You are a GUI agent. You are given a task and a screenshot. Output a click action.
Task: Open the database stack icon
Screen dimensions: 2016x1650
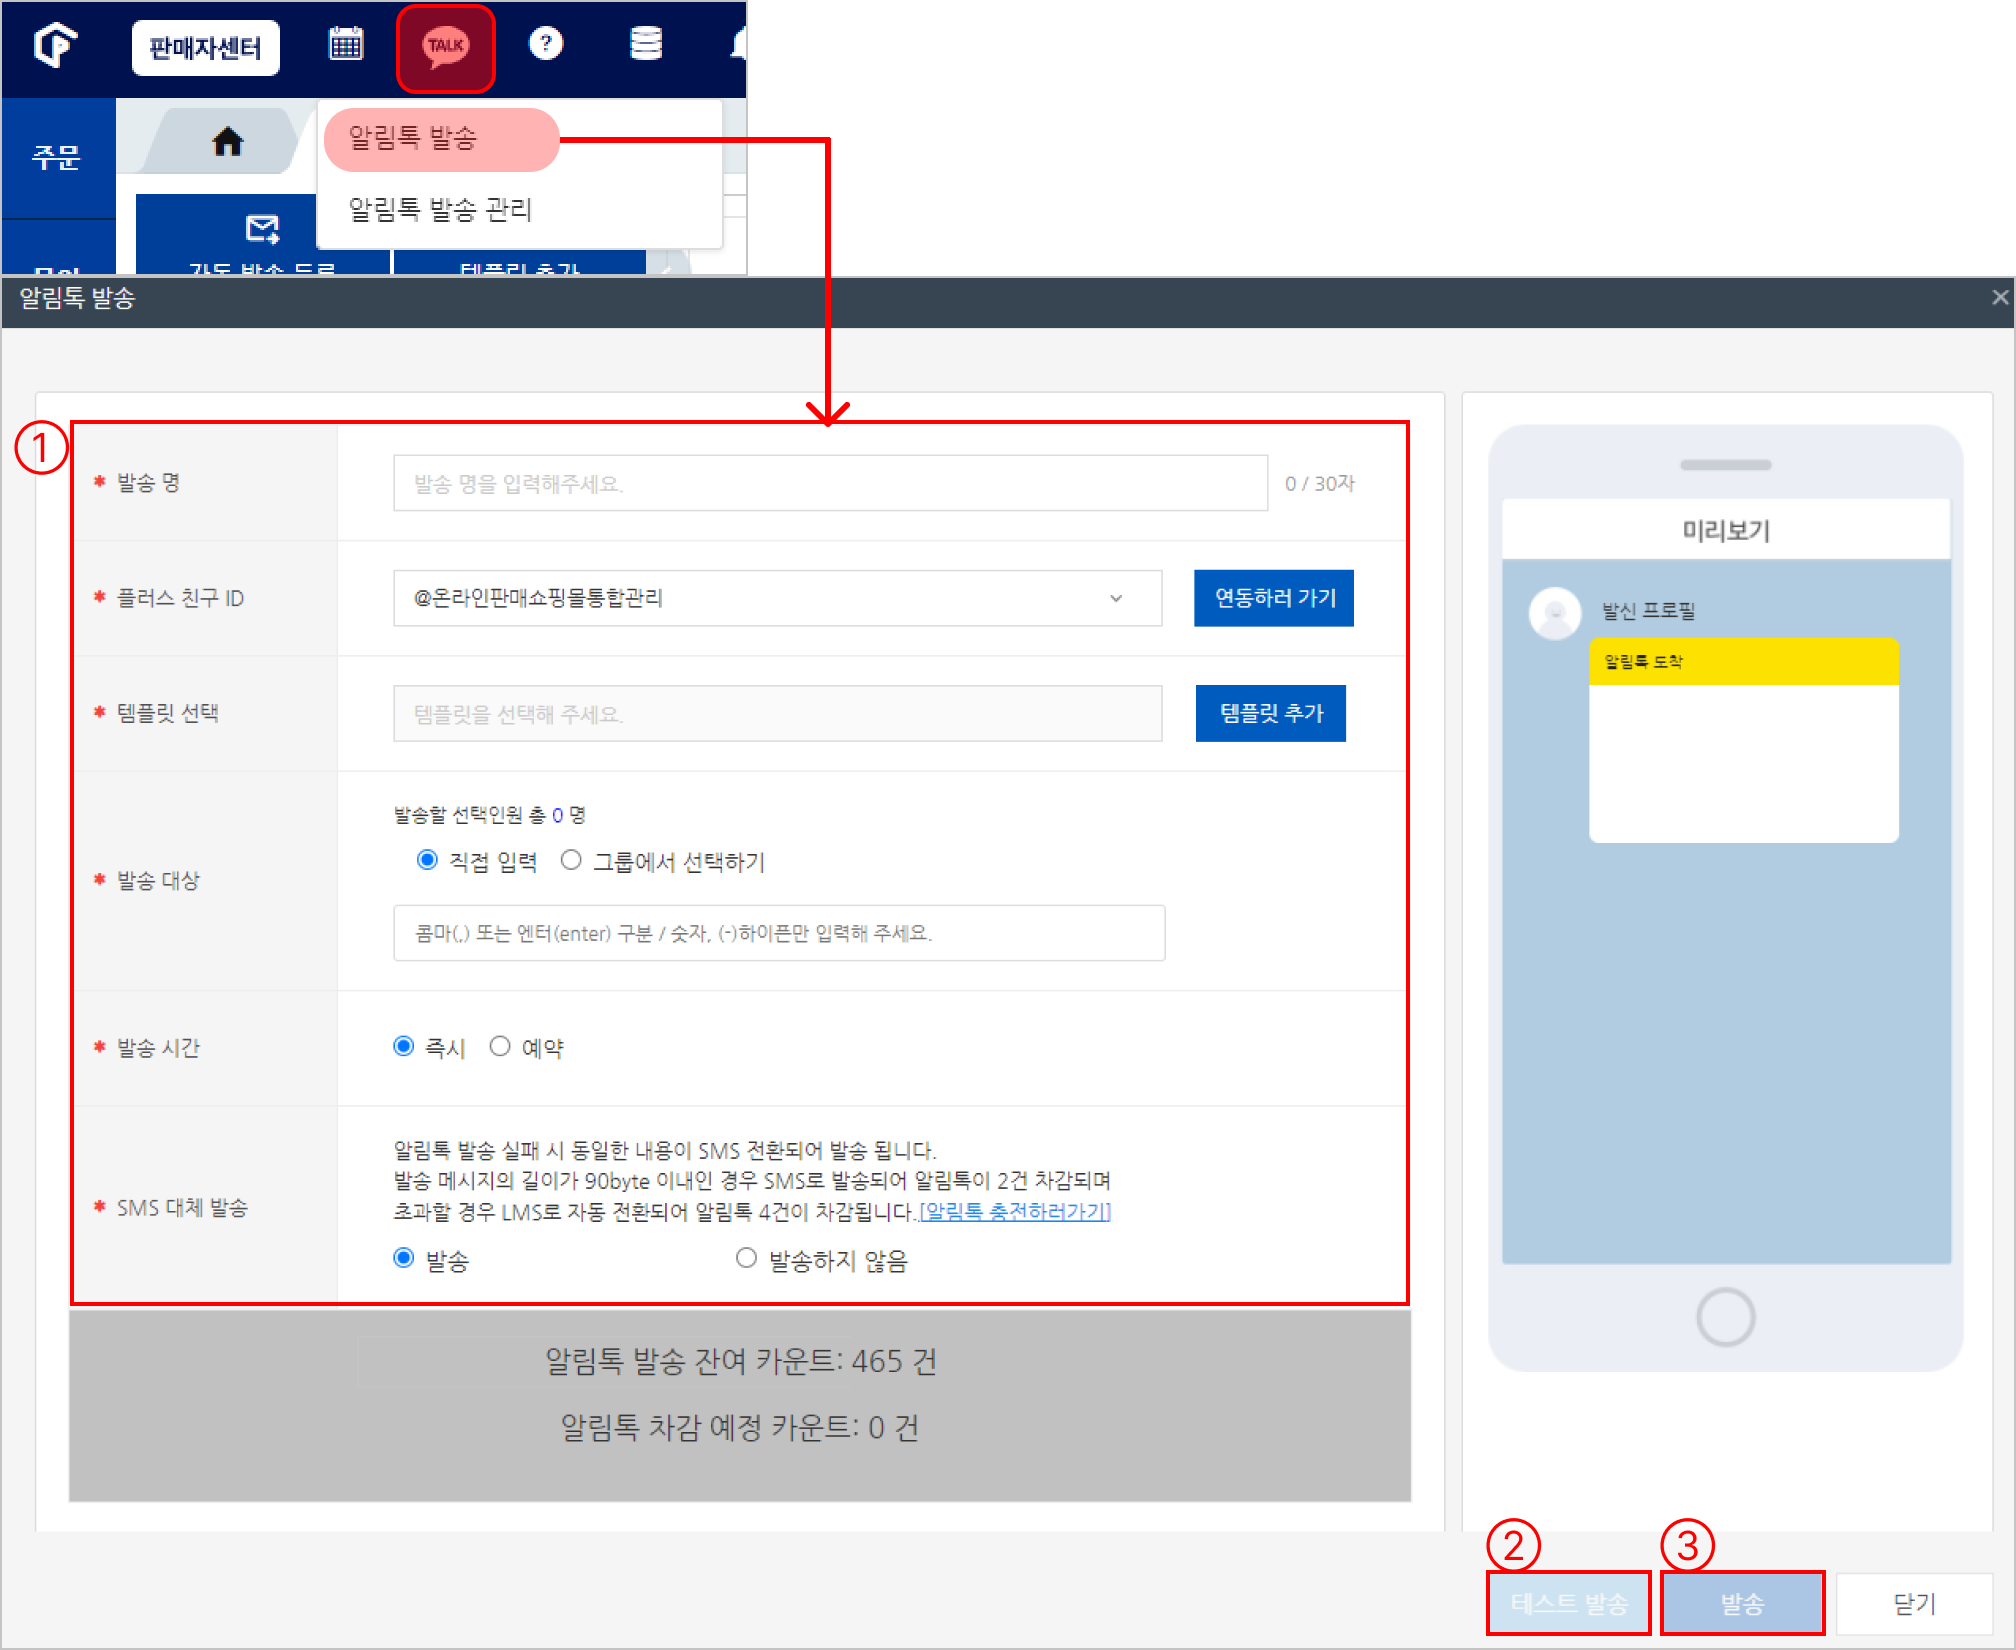646,44
